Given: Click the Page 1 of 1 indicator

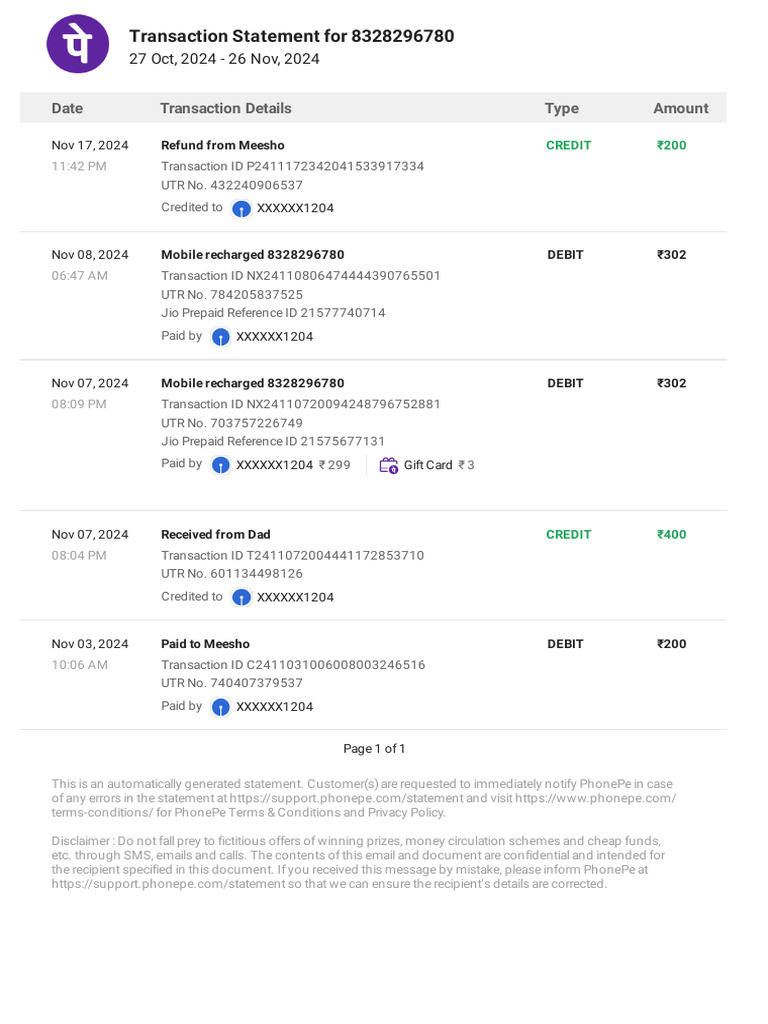Looking at the screenshot, I should [374, 749].
